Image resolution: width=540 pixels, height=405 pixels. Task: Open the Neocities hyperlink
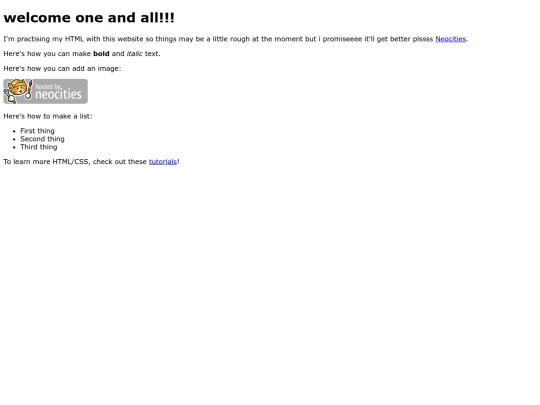point(450,39)
